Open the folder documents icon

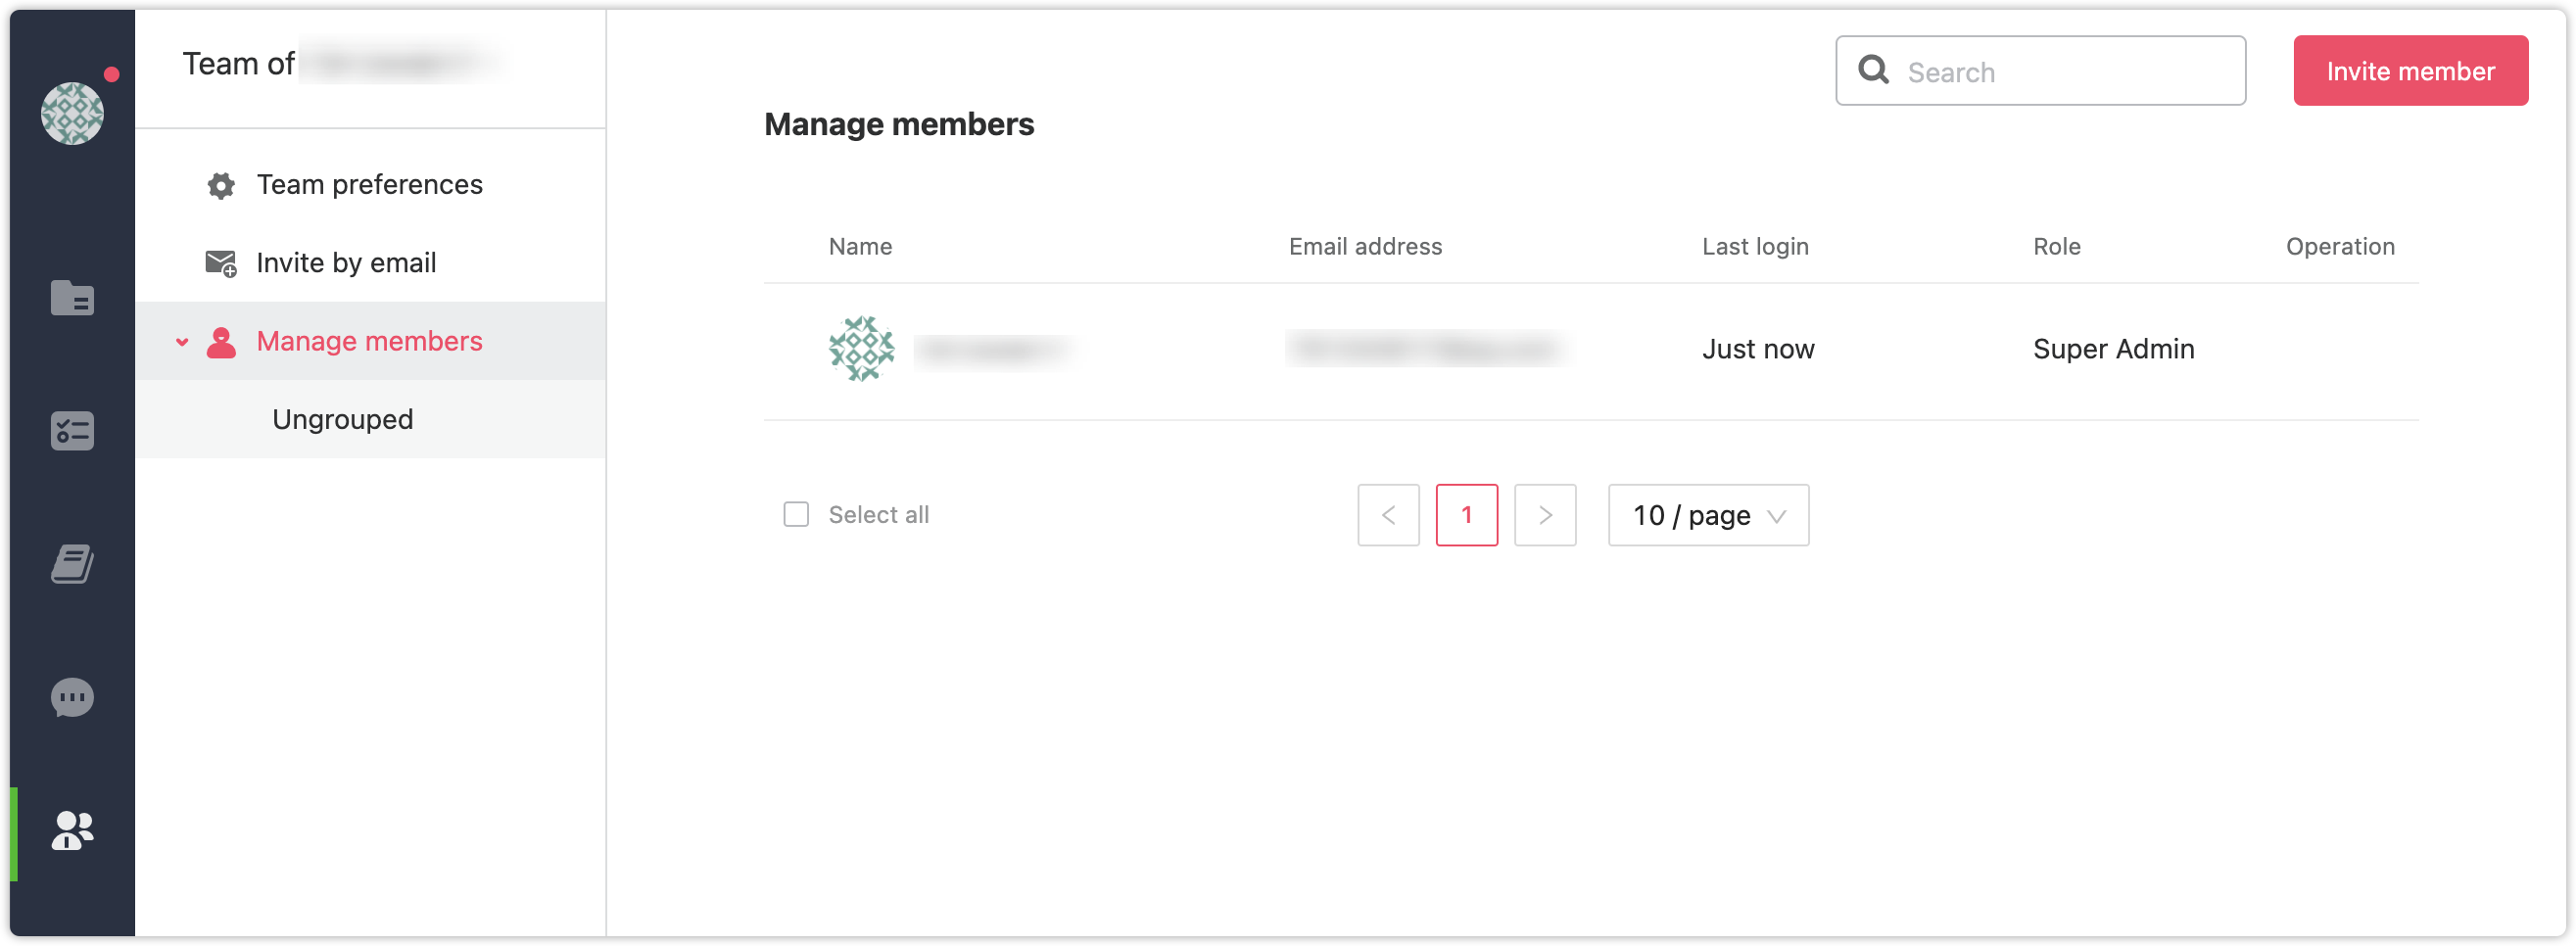72,297
